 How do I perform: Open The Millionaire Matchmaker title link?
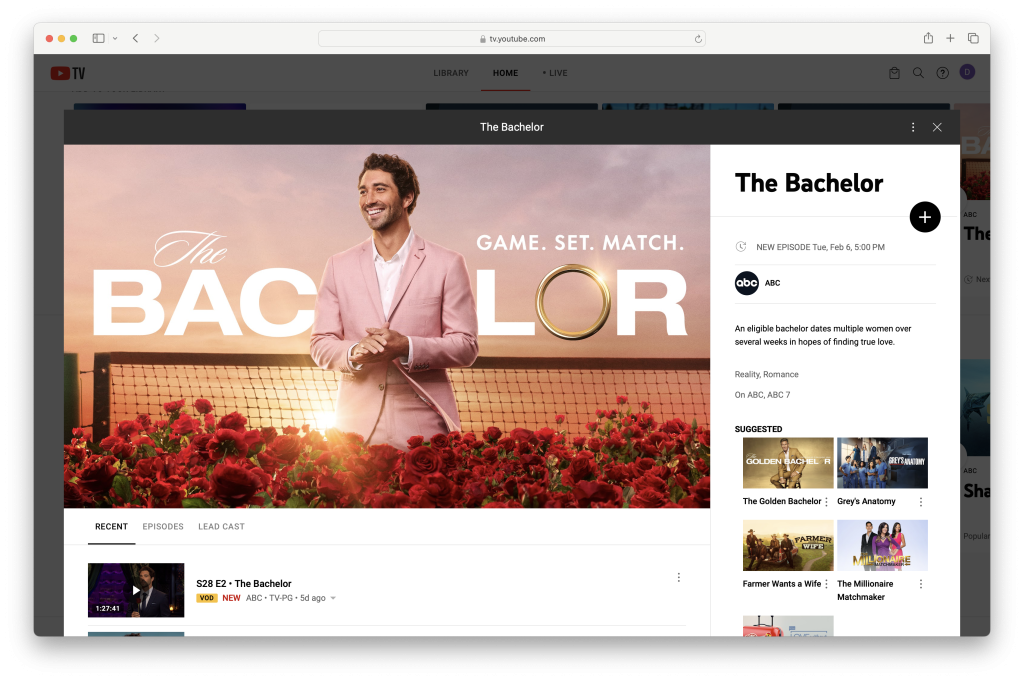click(x=865, y=590)
